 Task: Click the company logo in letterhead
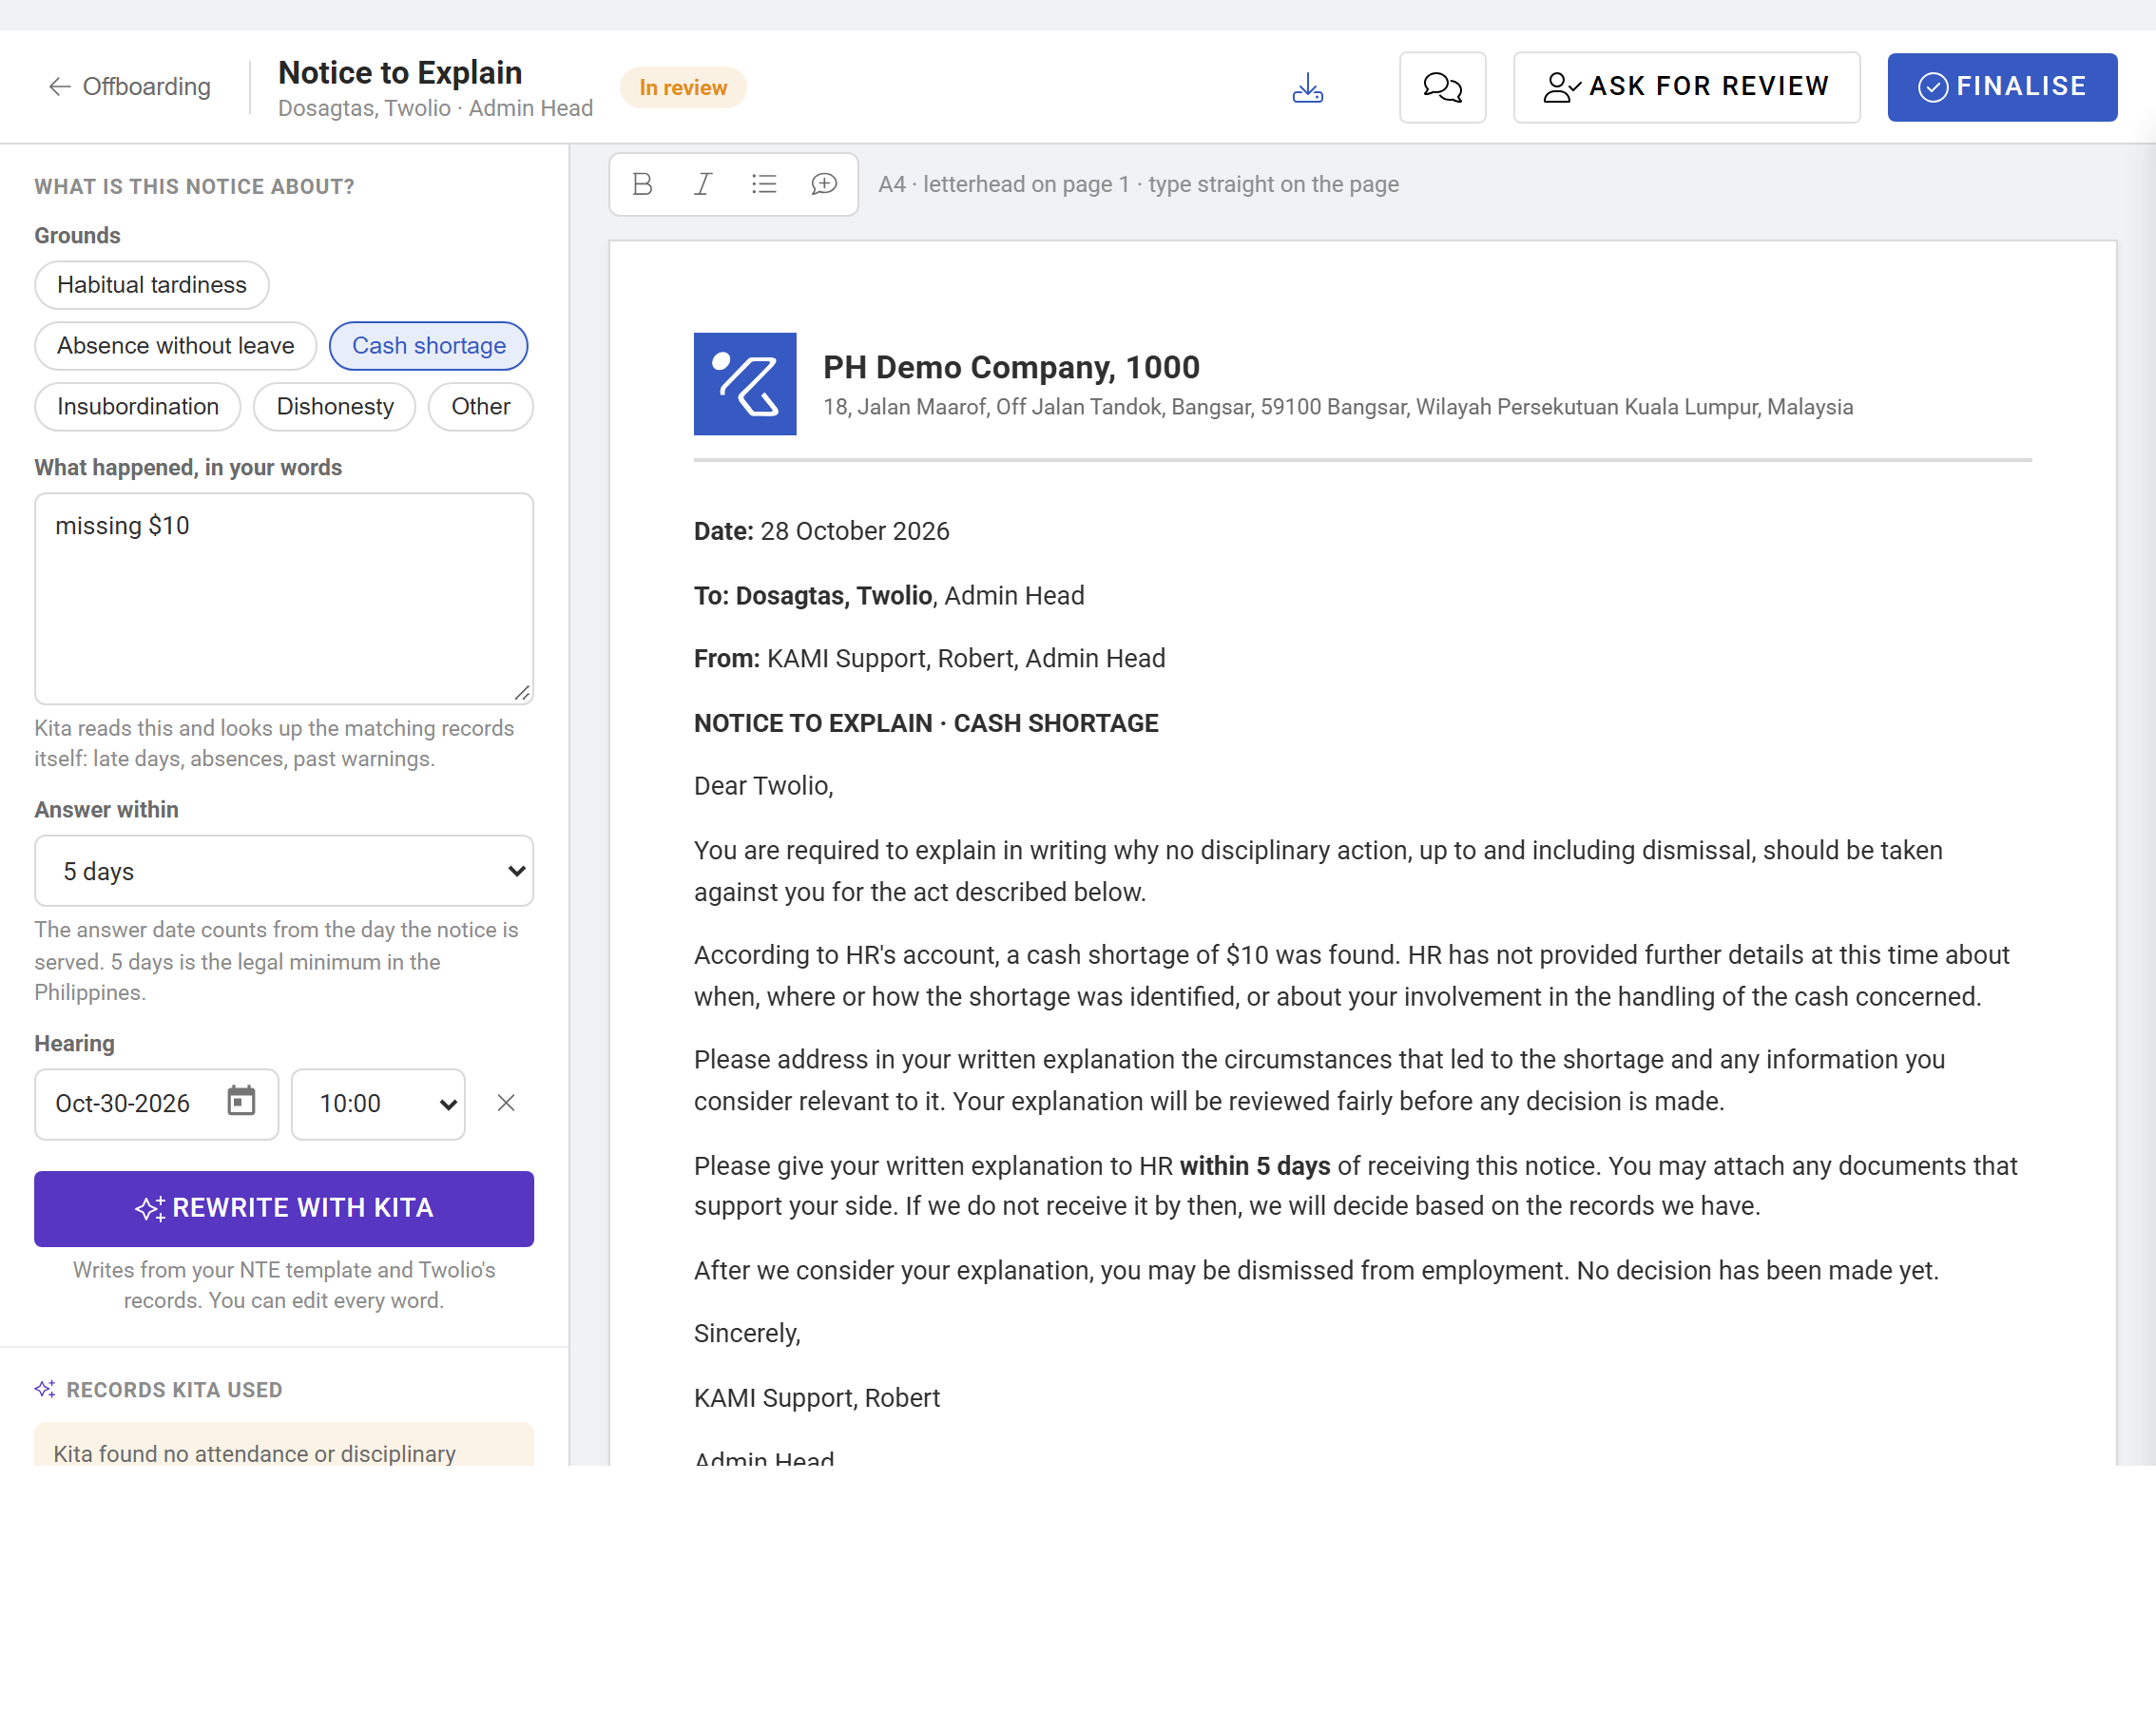pyautogui.click(x=745, y=384)
